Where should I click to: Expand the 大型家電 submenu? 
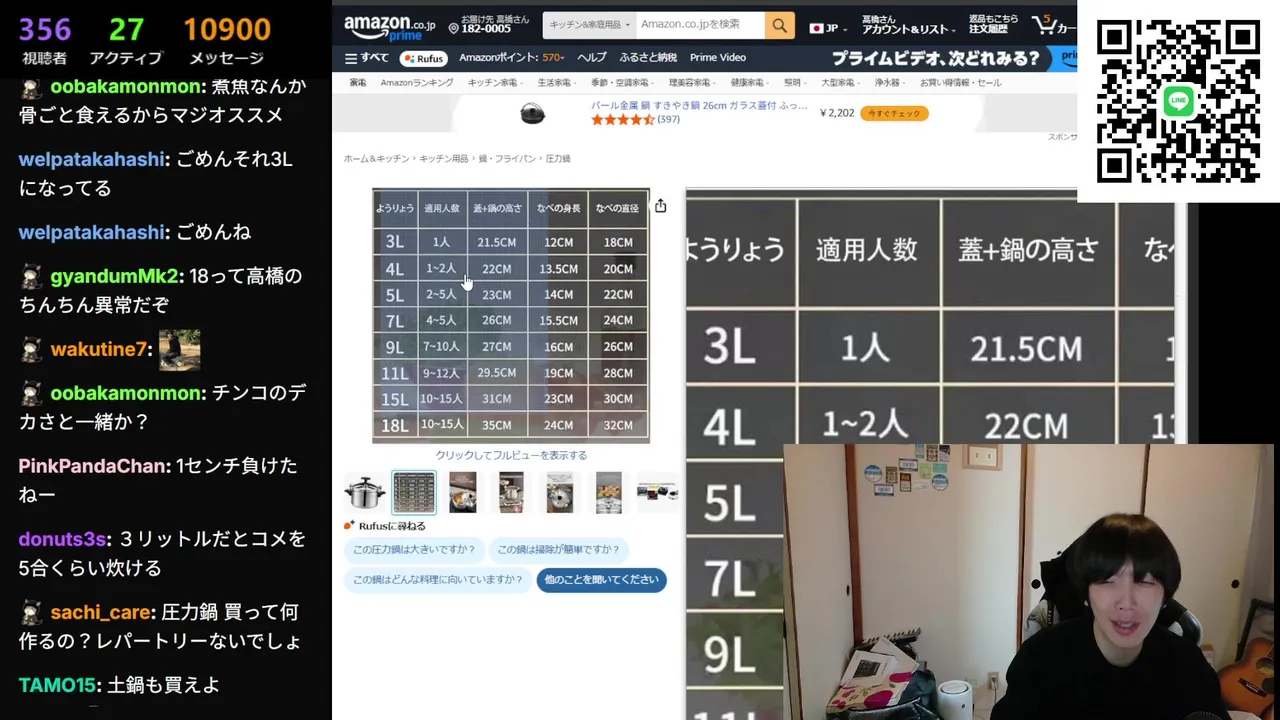[x=839, y=83]
